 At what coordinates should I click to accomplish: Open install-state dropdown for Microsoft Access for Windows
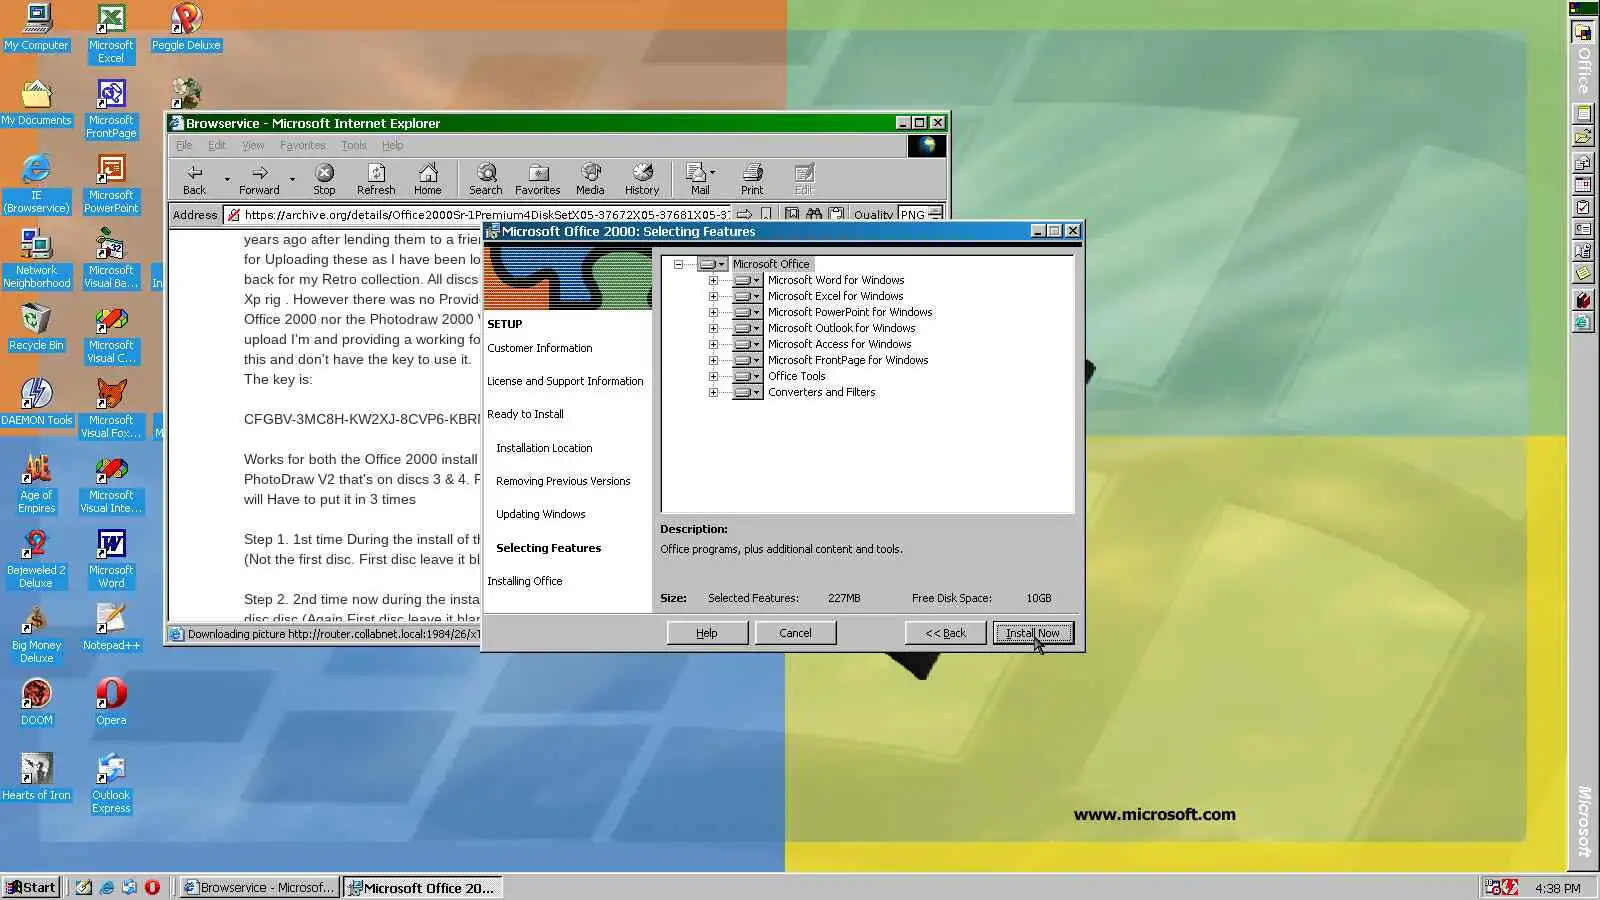pyautogui.click(x=747, y=344)
